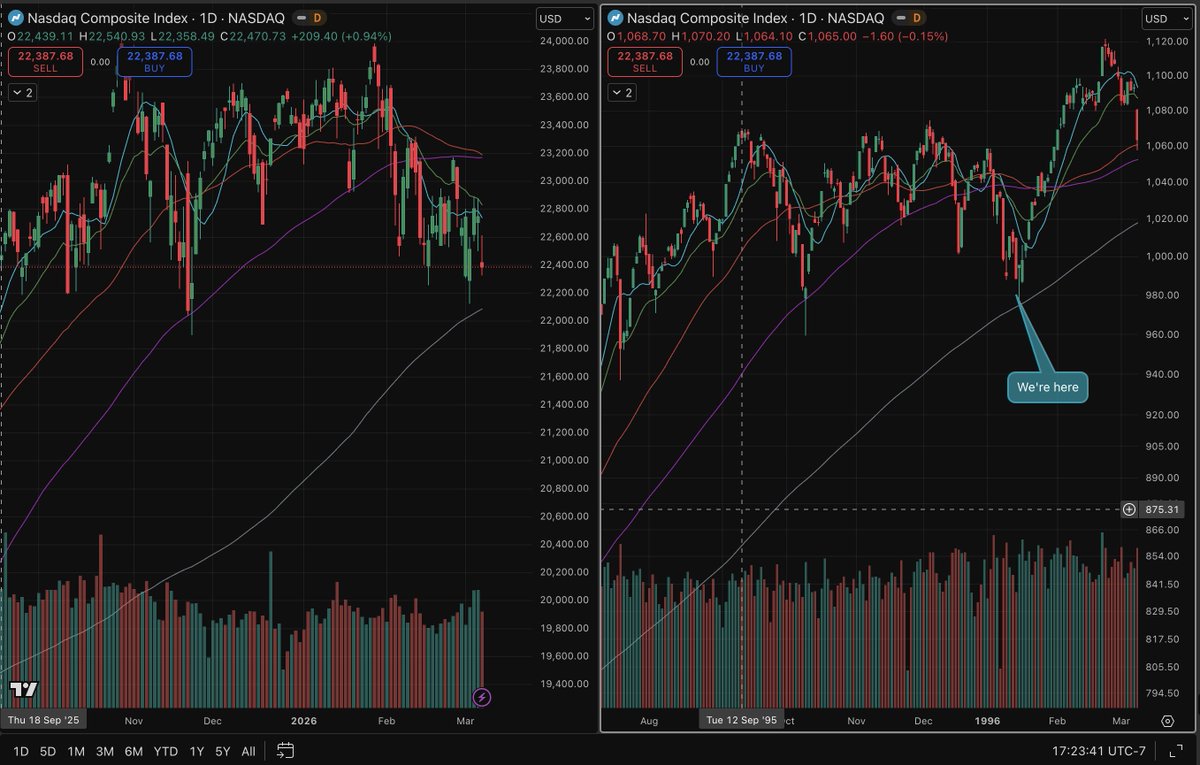The width and height of the screenshot is (1200, 765).
Task: Click the 2026 label on left time axis
Action: tap(304, 720)
